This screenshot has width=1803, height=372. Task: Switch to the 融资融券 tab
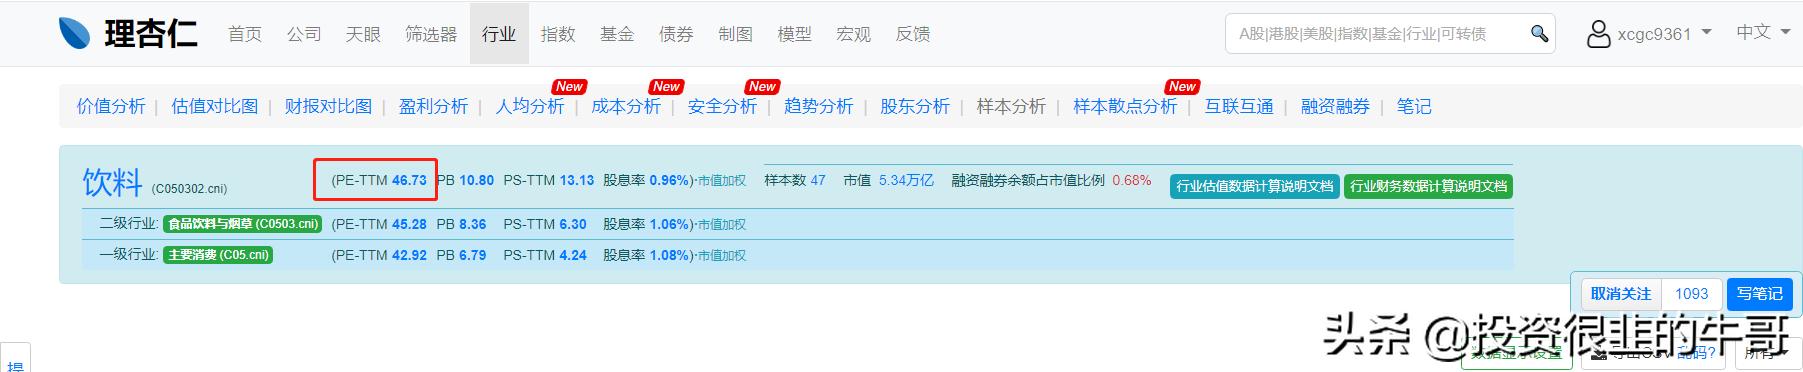pos(1335,106)
